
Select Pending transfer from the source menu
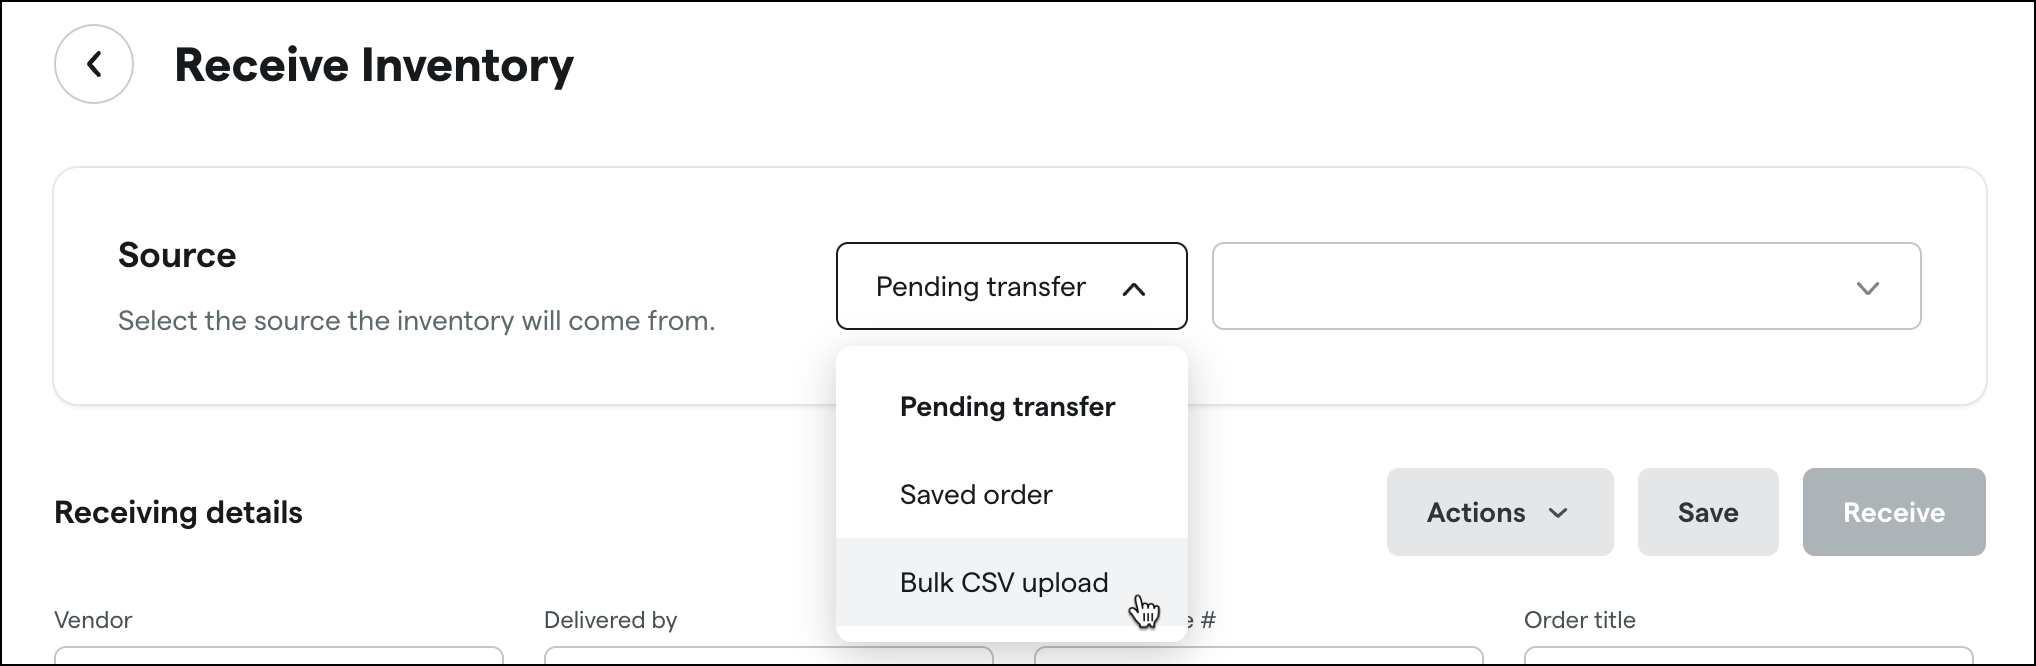1006,406
